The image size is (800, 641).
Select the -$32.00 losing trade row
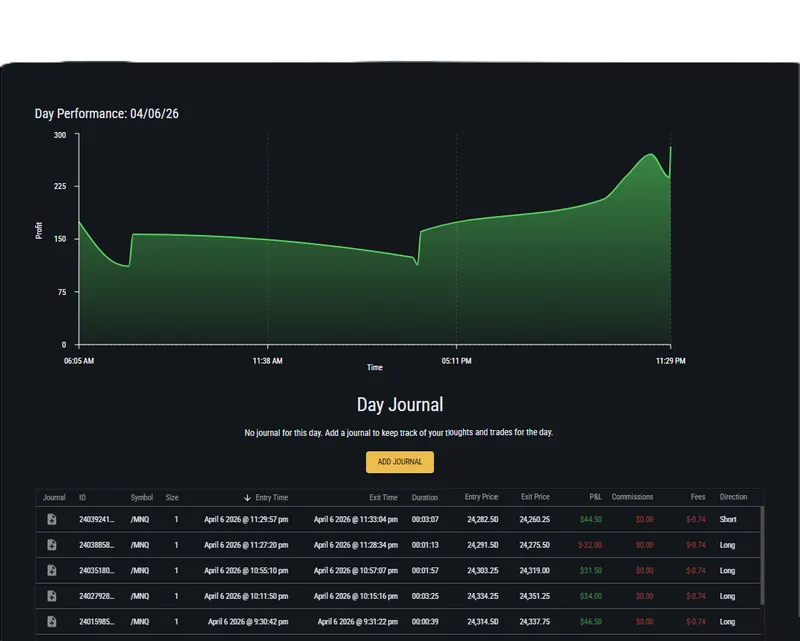[398, 545]
